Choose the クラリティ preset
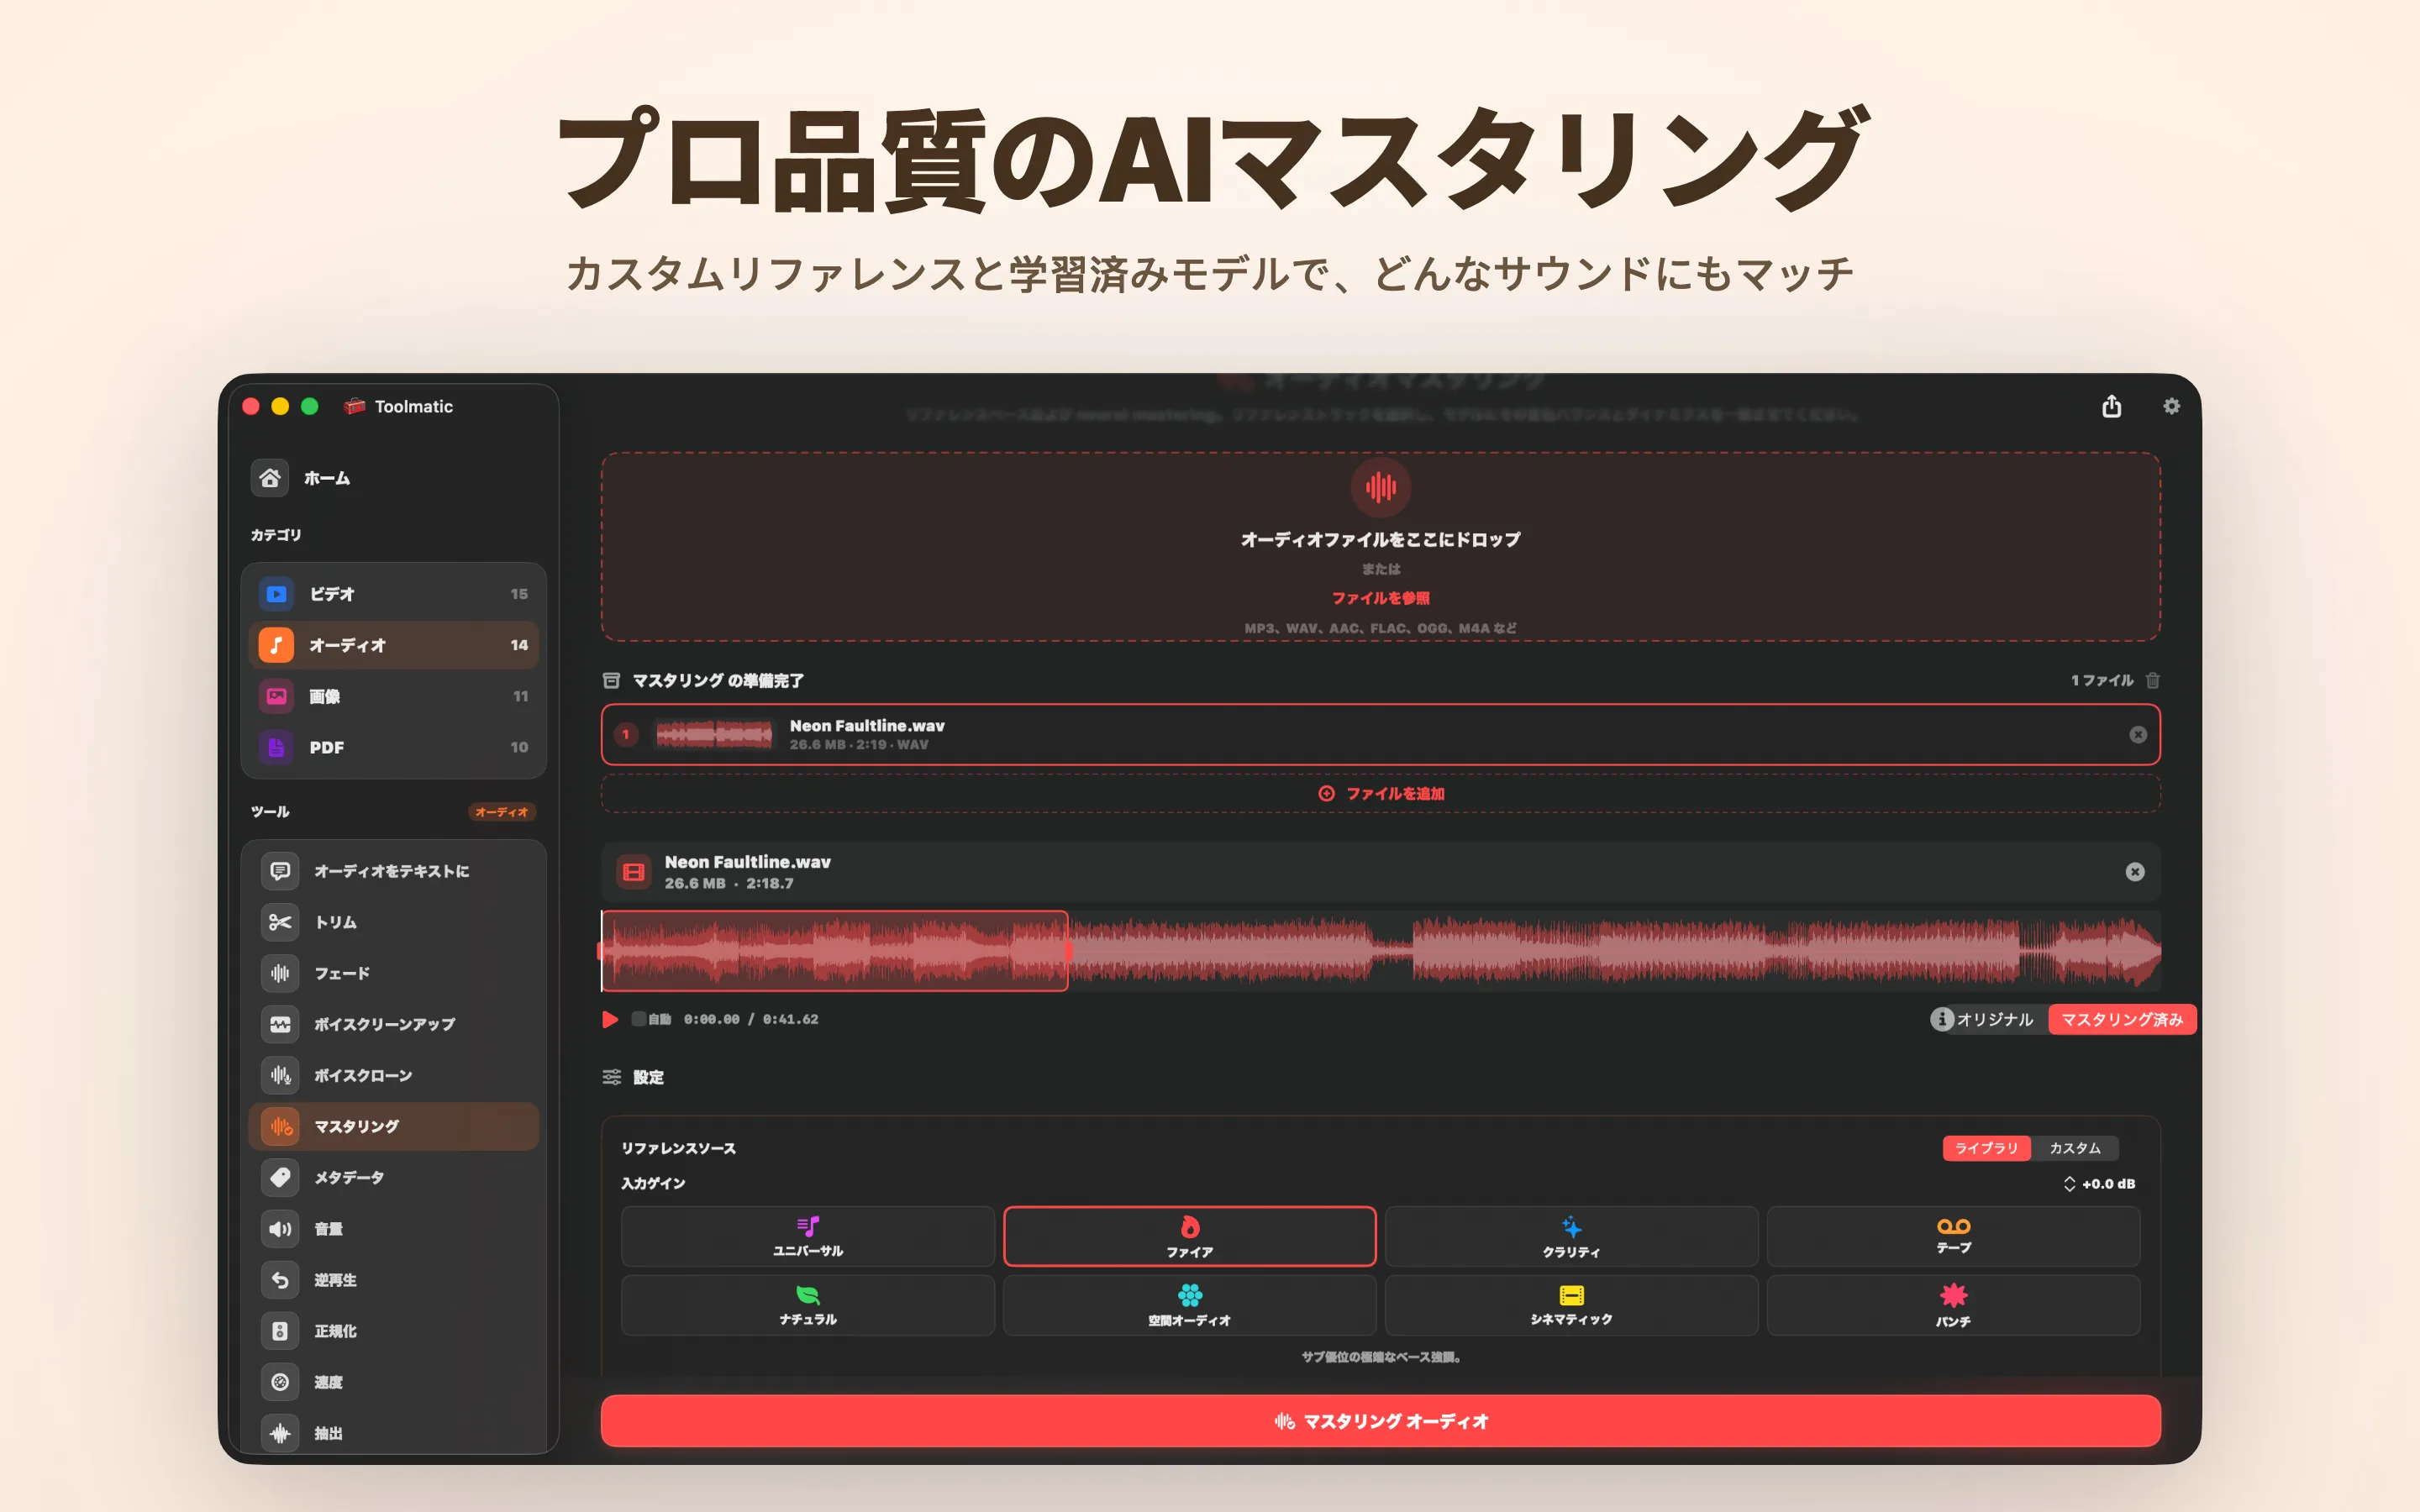 coord(1571,1237)
